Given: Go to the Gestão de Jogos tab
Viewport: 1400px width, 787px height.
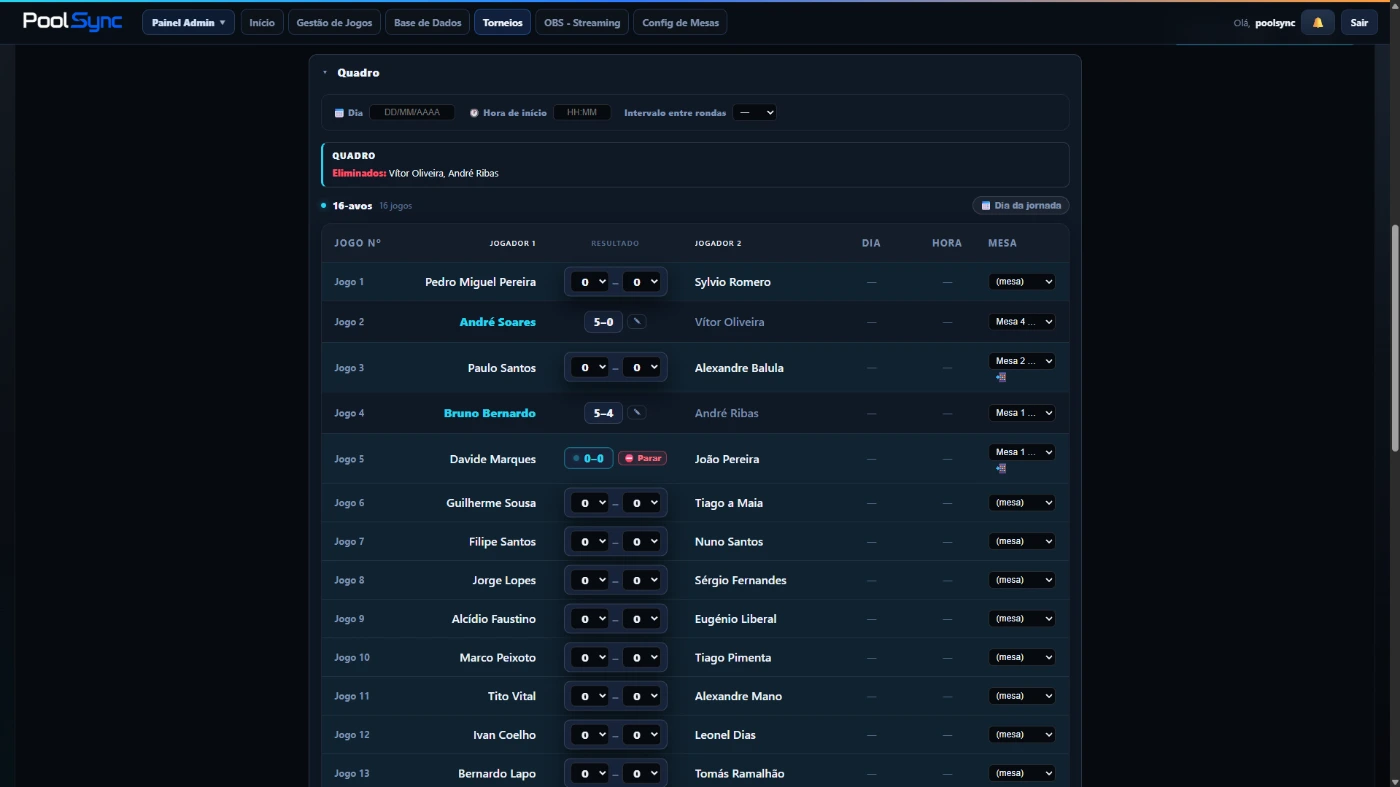Looking at the screenshot, I should click(334, 22).
